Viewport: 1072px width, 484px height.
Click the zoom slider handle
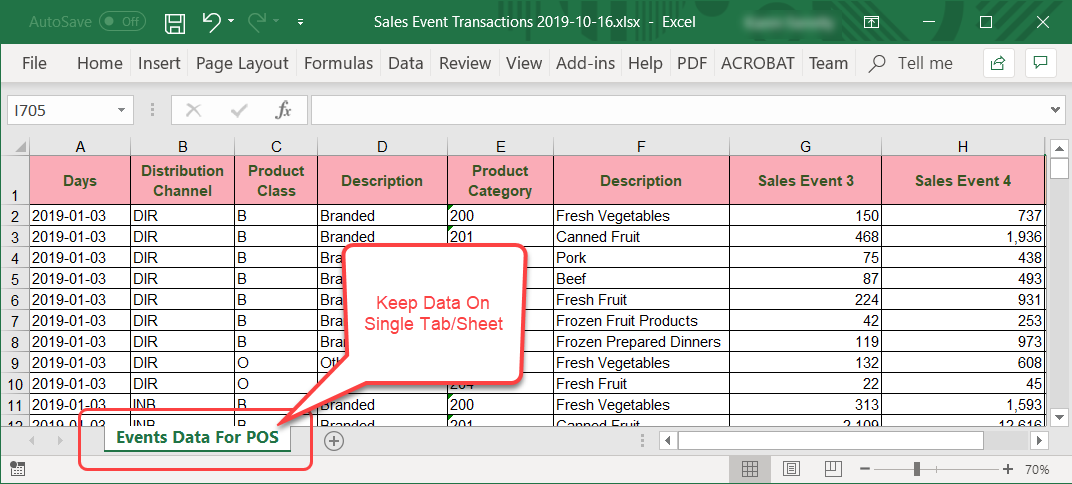click(x=916, y=468)
